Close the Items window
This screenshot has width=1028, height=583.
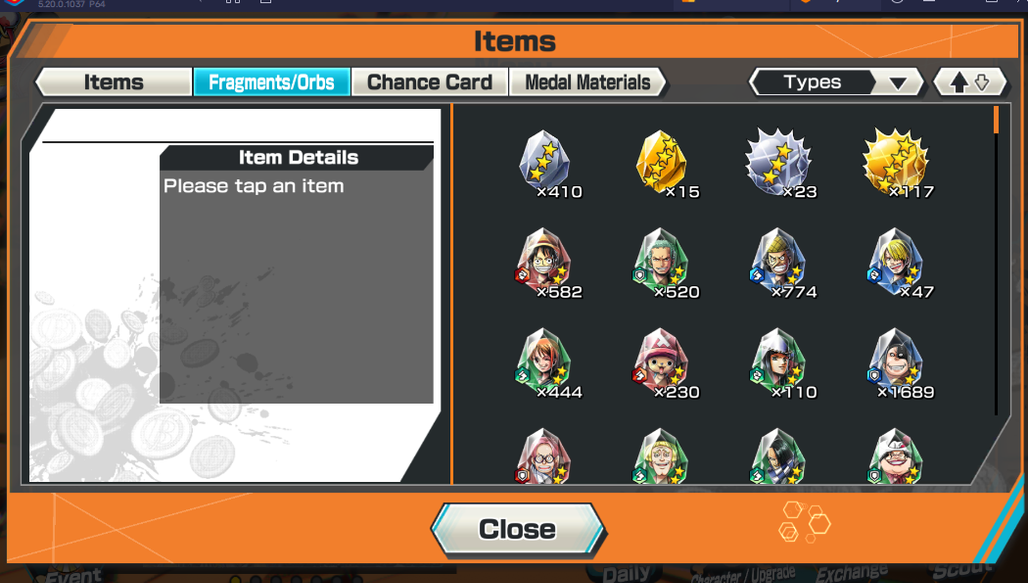click(518, 529)
